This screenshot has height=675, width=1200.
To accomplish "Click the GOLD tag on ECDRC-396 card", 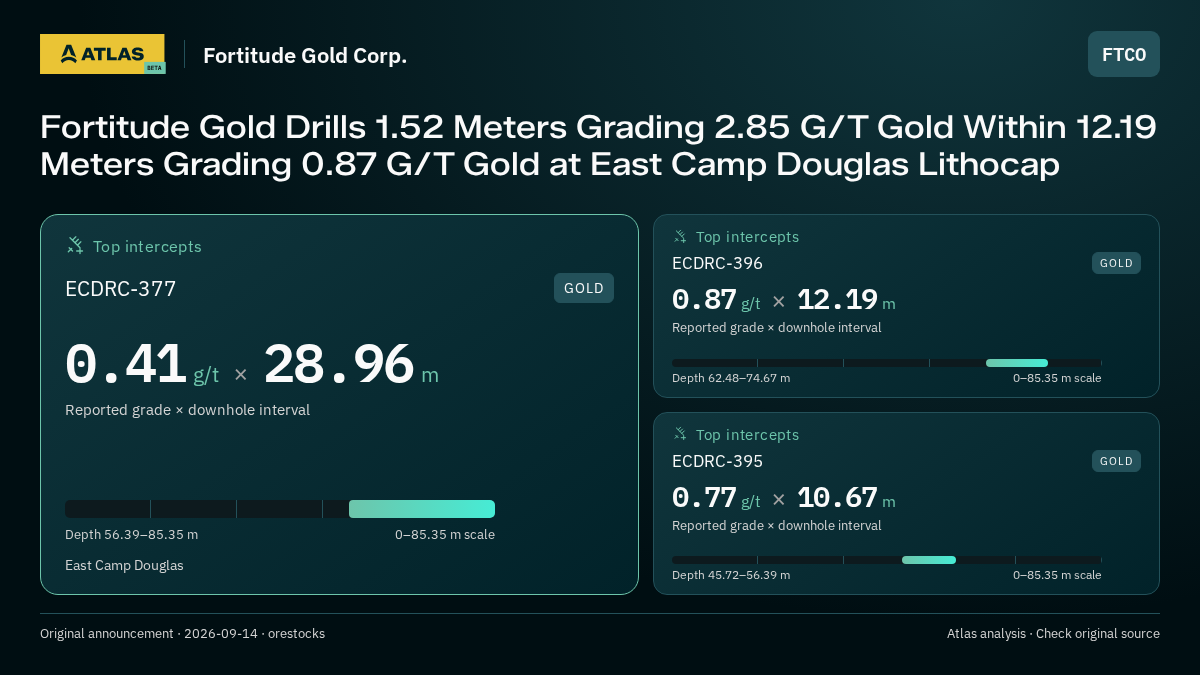I will [1116, 263].
